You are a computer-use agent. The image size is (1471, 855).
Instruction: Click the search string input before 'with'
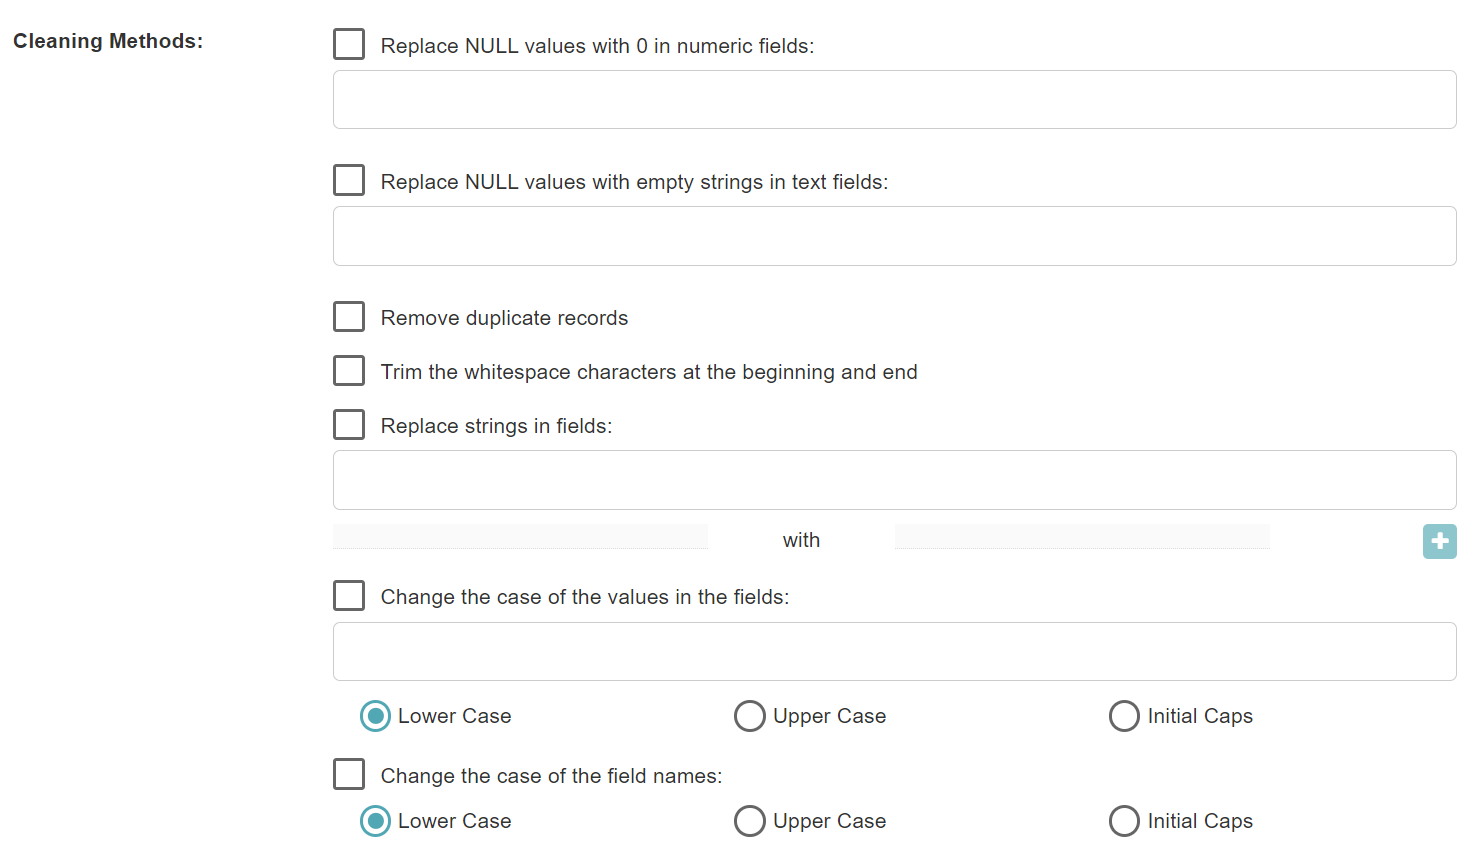point(520,537)
